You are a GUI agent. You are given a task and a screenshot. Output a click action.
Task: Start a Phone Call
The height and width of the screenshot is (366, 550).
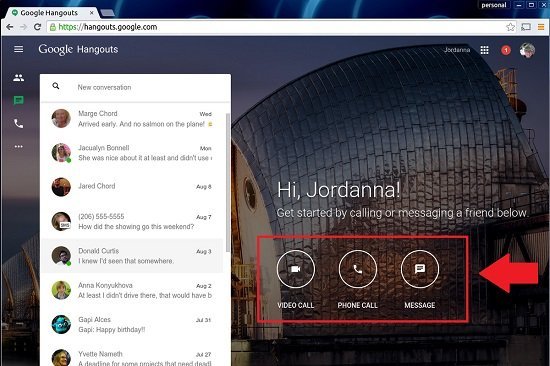click(x=358, y=269)
